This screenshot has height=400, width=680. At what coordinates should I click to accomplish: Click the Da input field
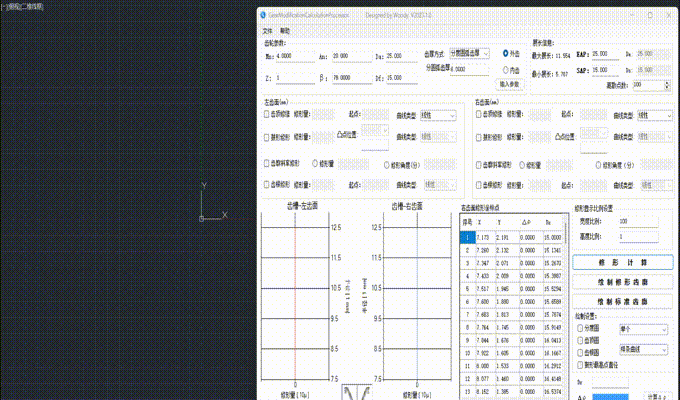point(401,56)
